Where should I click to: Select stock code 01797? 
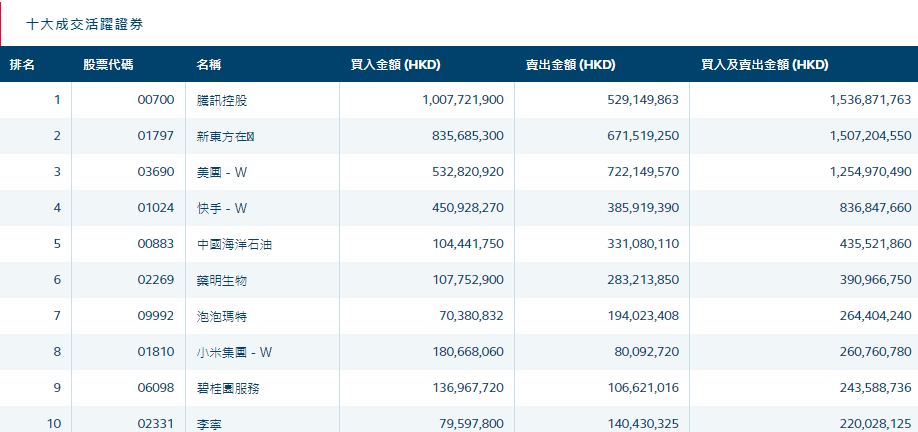156,136
